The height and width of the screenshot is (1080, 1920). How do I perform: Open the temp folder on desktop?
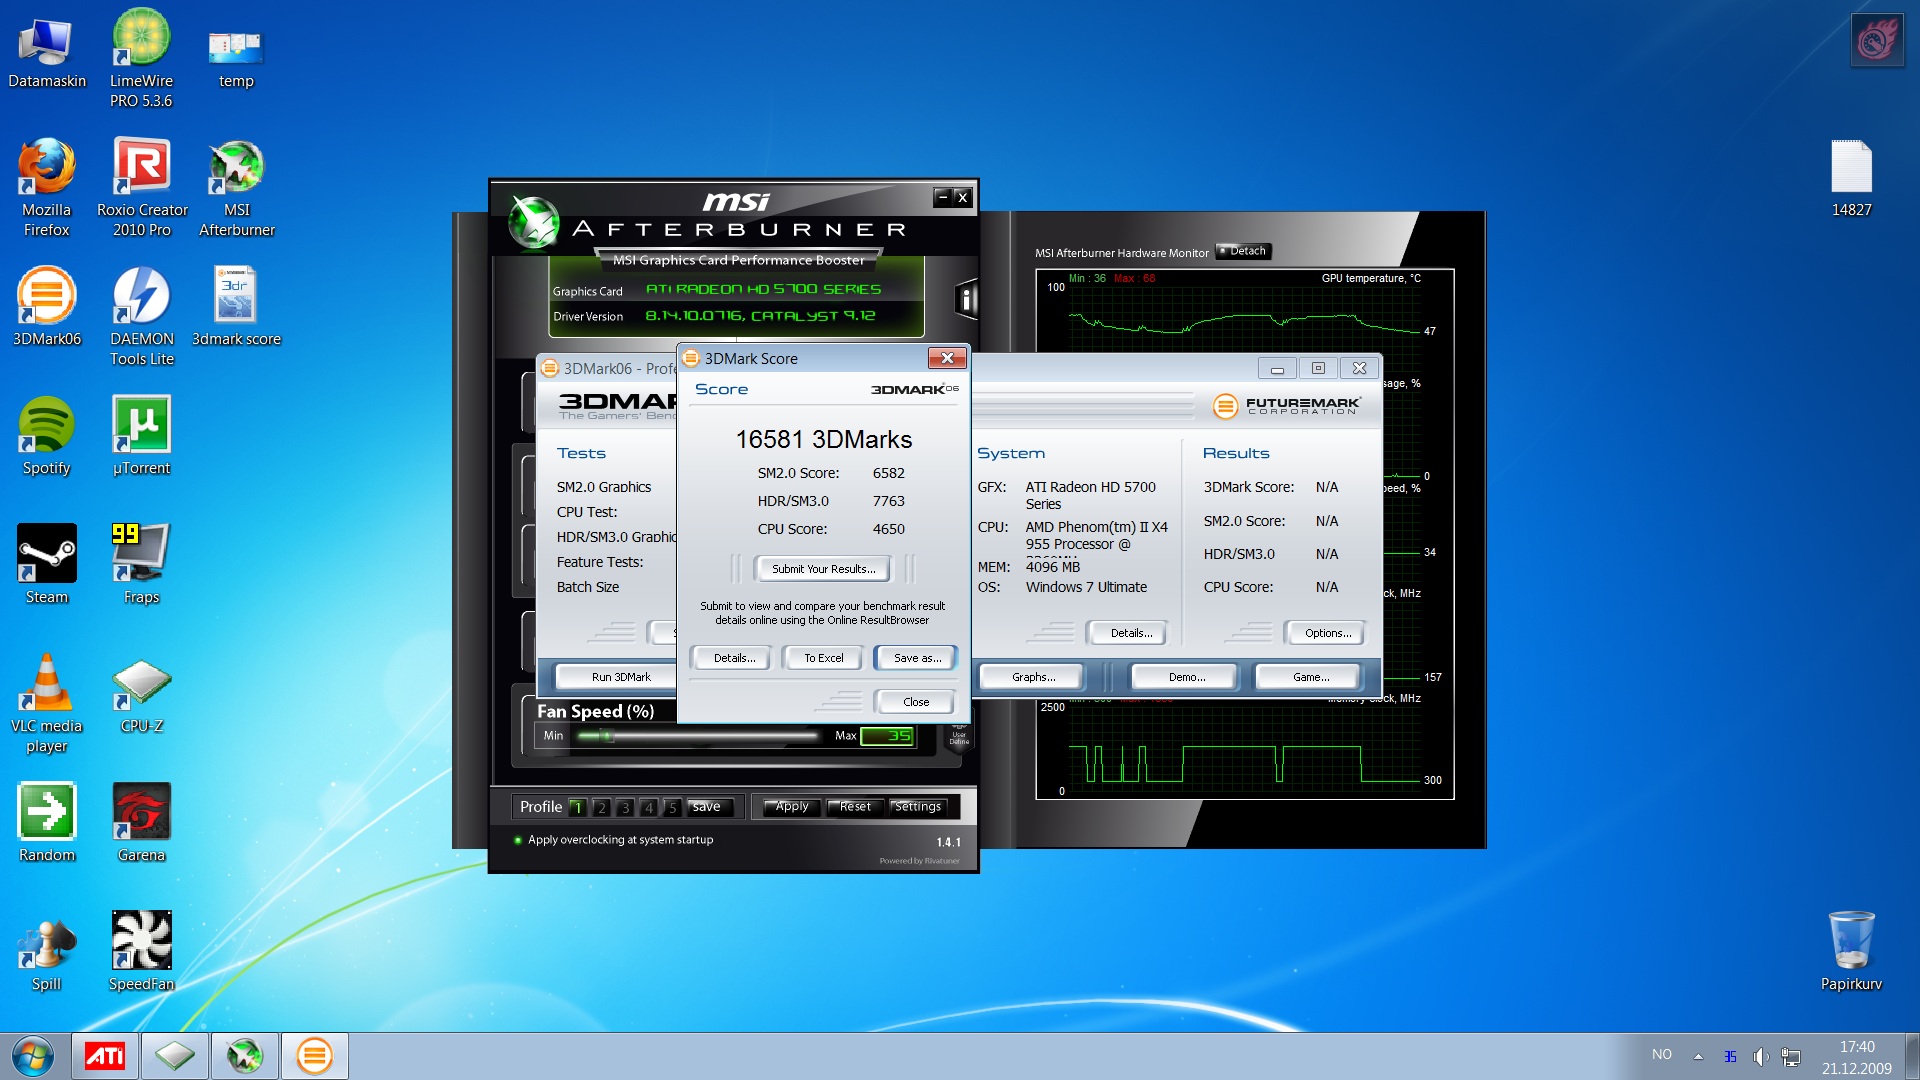click(x=236, y=58)
